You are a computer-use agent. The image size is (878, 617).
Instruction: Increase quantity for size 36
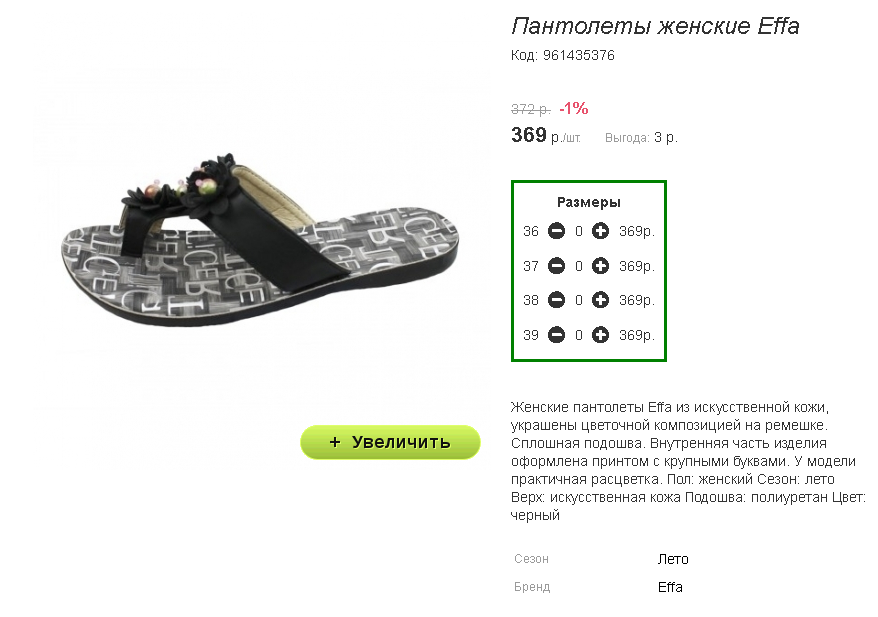pyautogui.click(x=600, y=231)
